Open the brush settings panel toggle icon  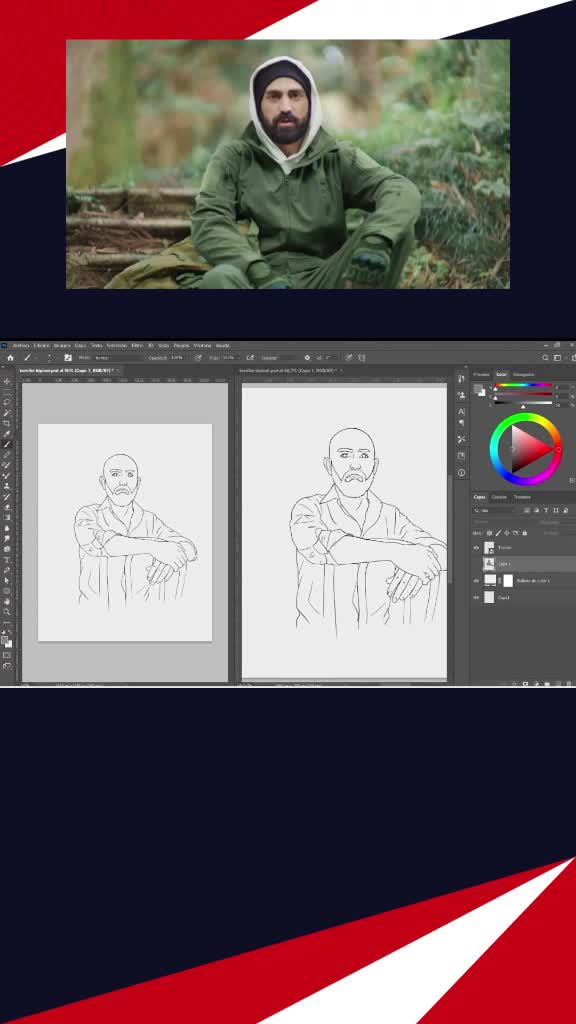click(x=68, y=358)
